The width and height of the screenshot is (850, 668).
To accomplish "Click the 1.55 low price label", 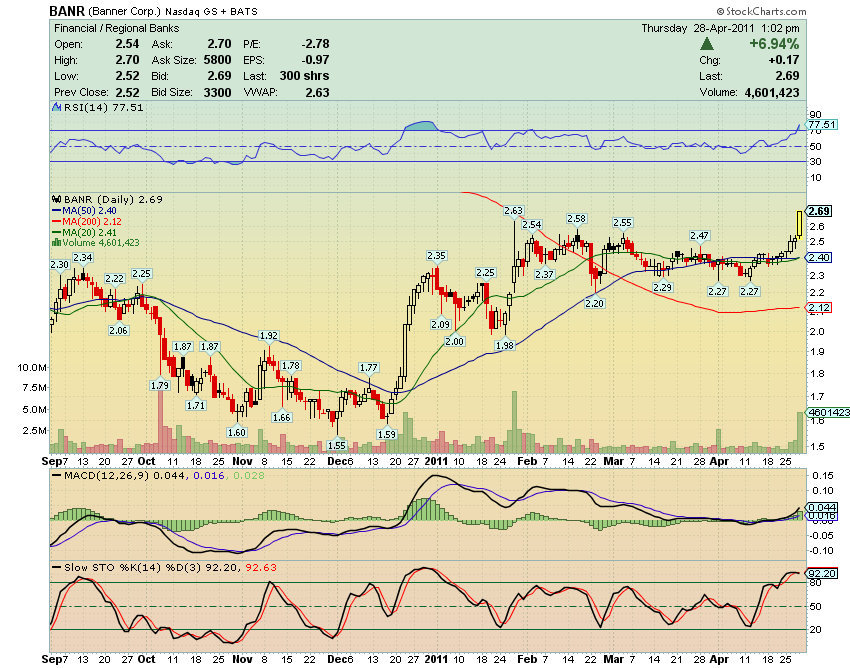I will 337,445.
